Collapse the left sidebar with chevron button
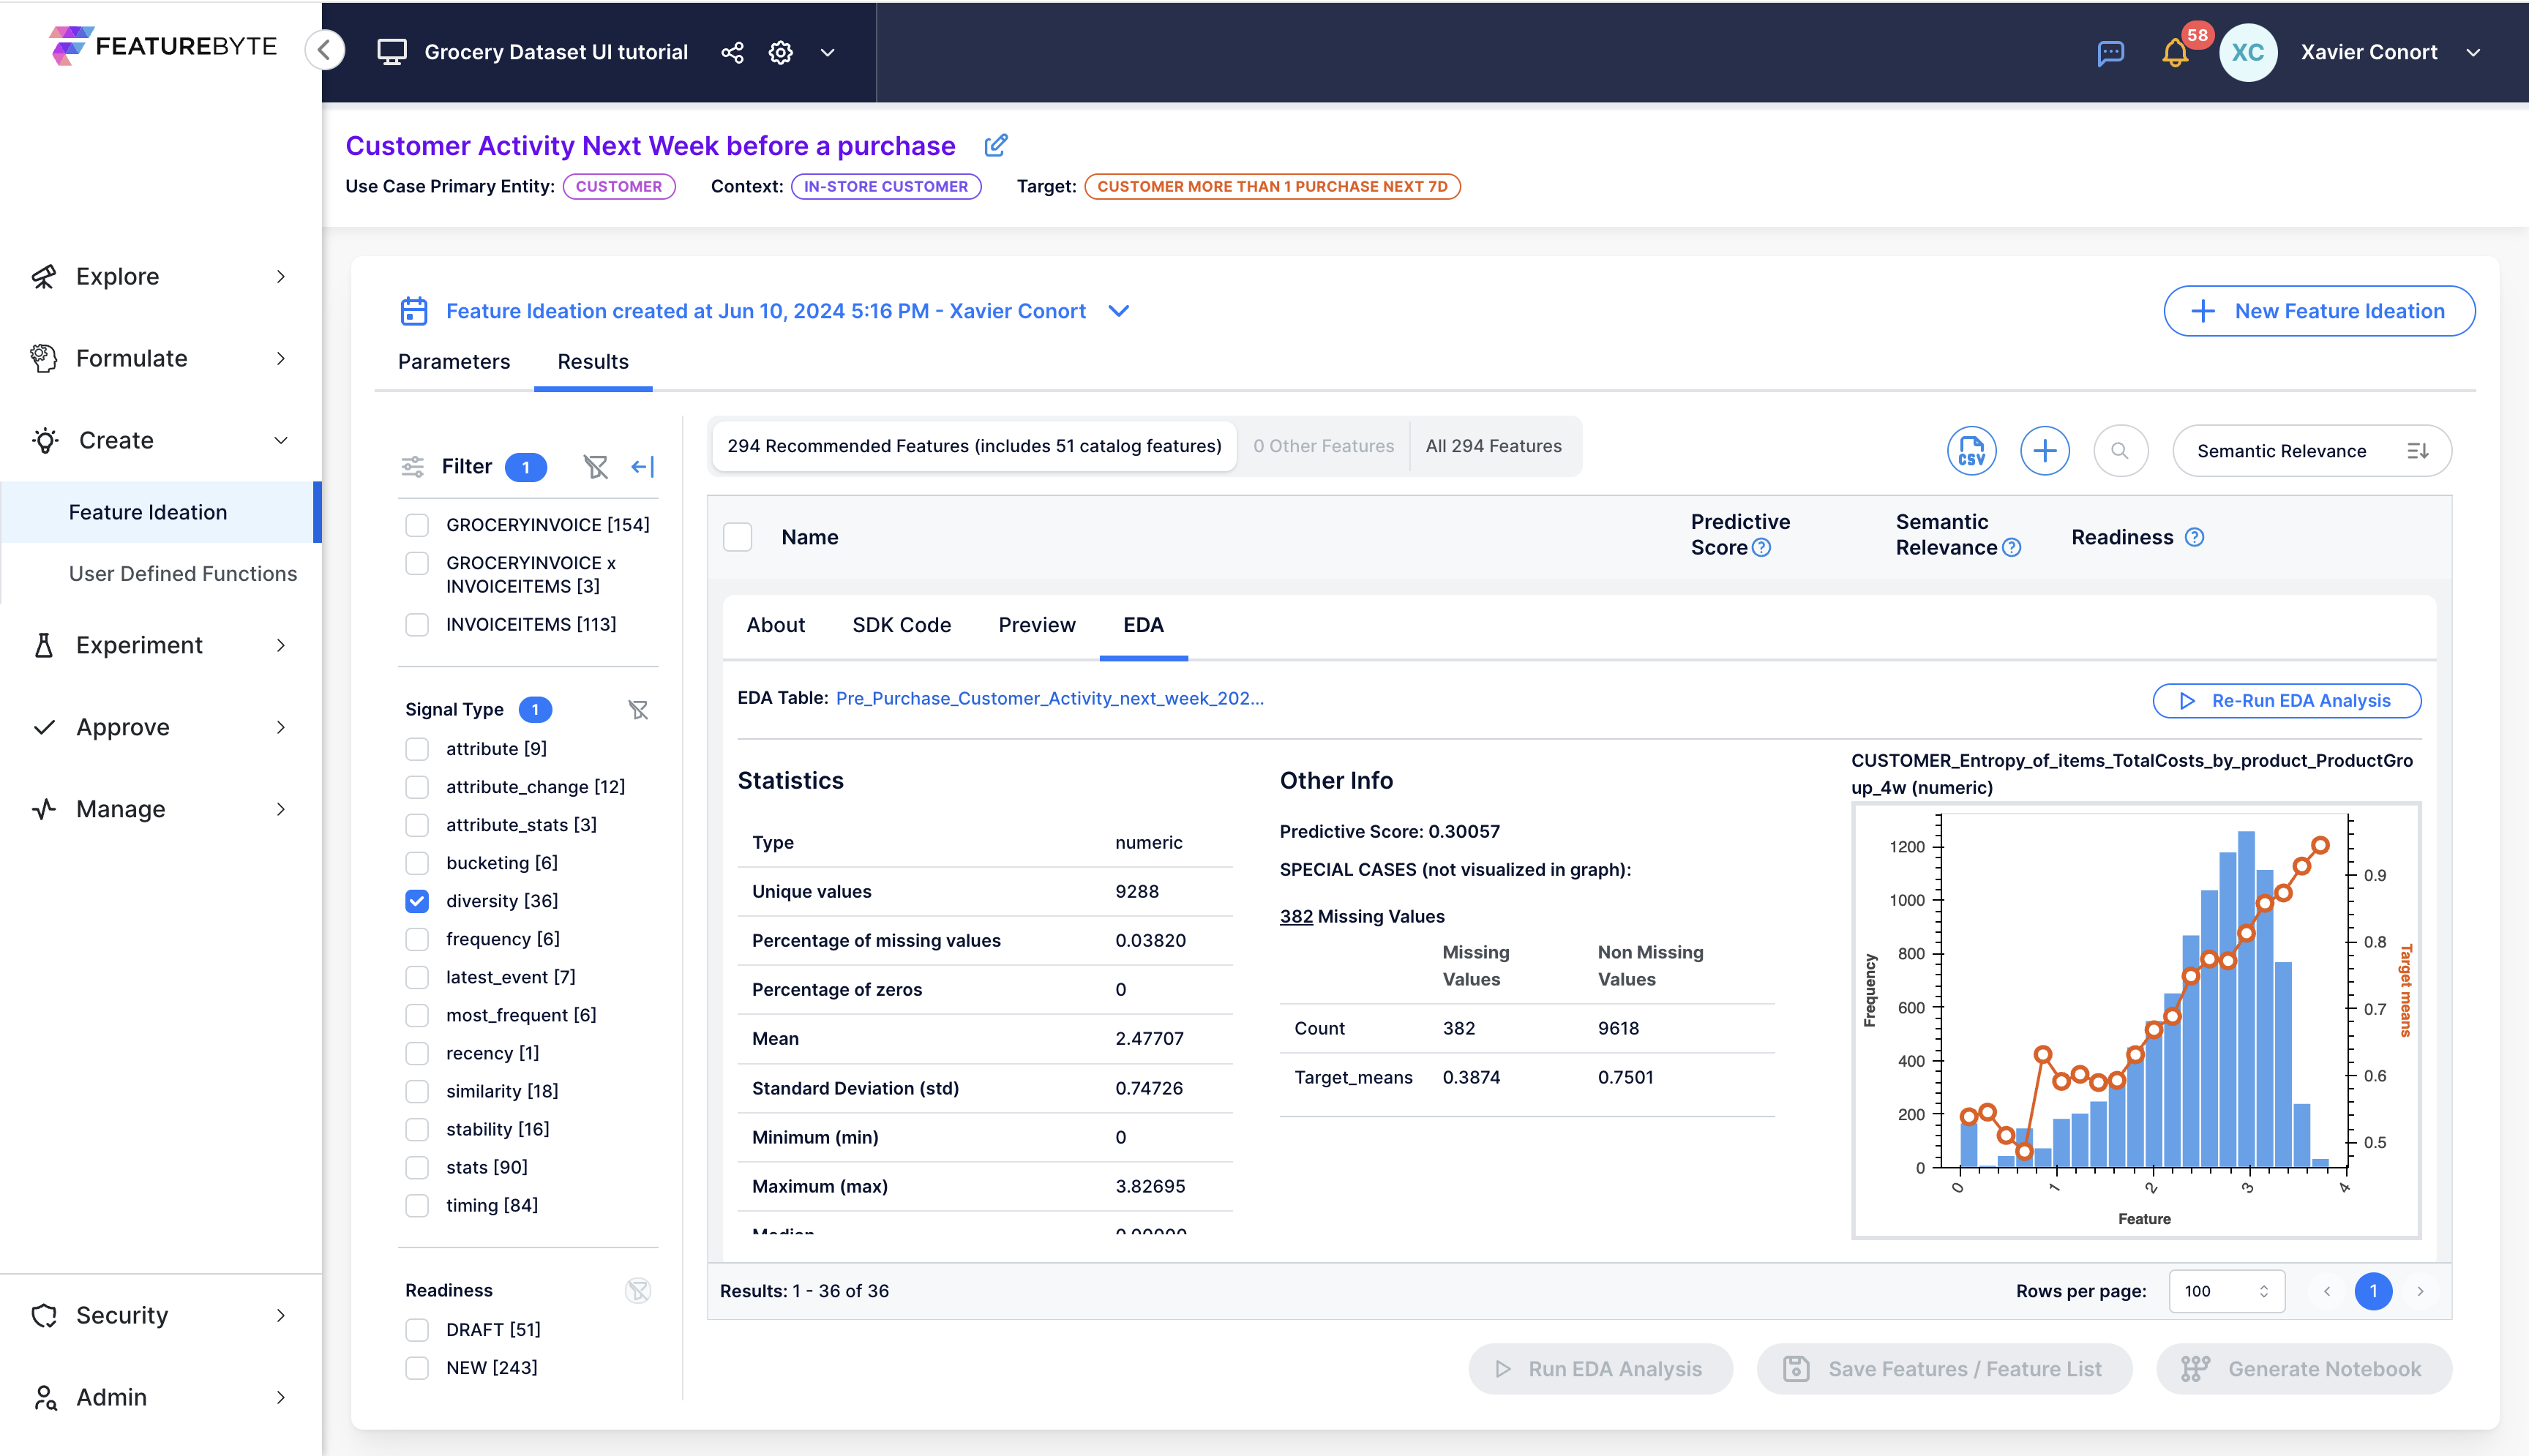Viewport: 2529px width, 1456px height. [x=325, y=50]
